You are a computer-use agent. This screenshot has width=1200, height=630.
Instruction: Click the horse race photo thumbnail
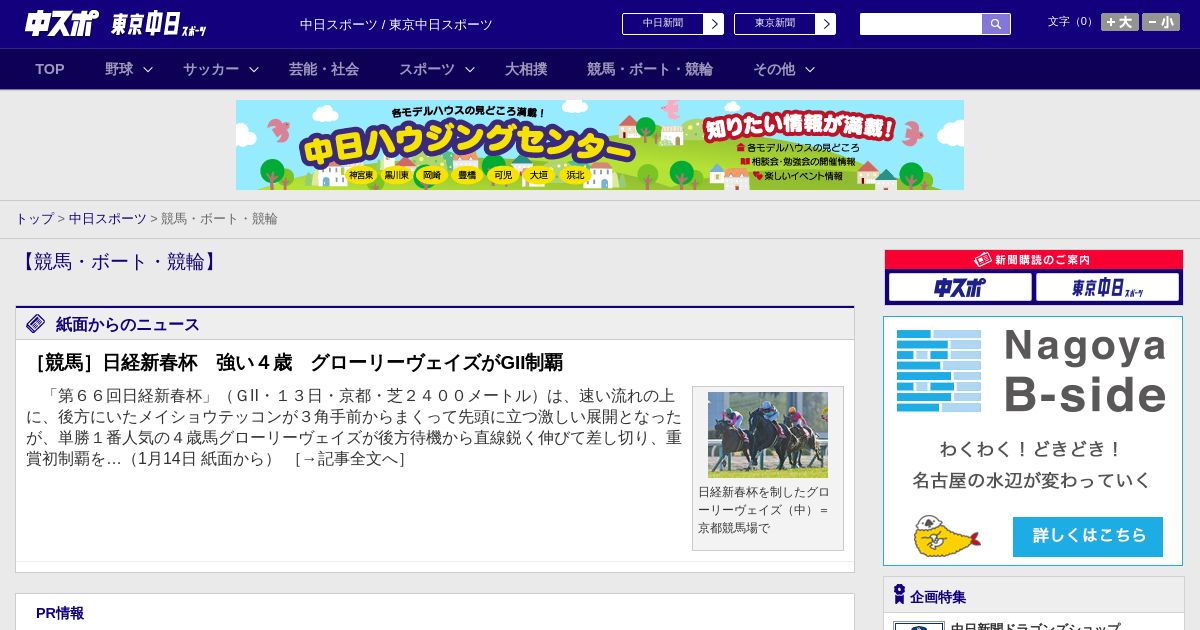768,434
